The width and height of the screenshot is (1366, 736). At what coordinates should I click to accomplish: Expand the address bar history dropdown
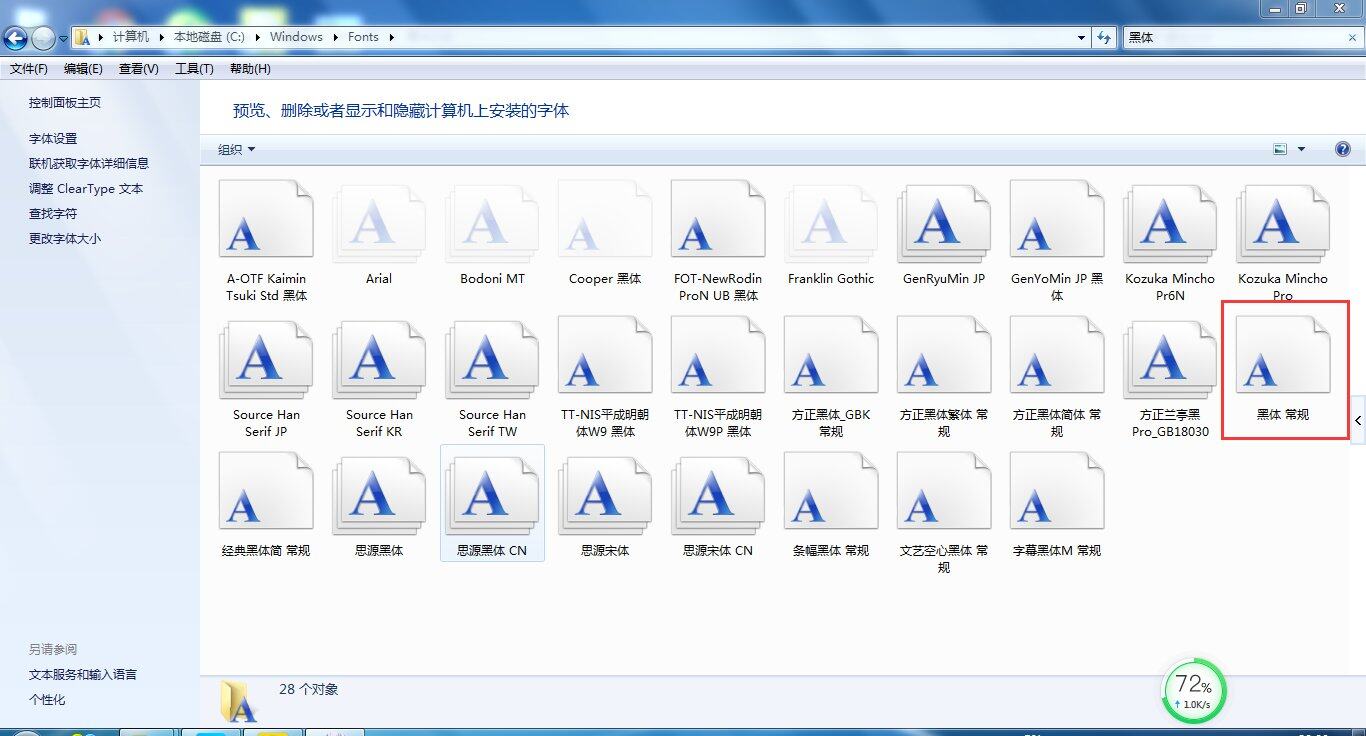click(x=1081, y=37)
